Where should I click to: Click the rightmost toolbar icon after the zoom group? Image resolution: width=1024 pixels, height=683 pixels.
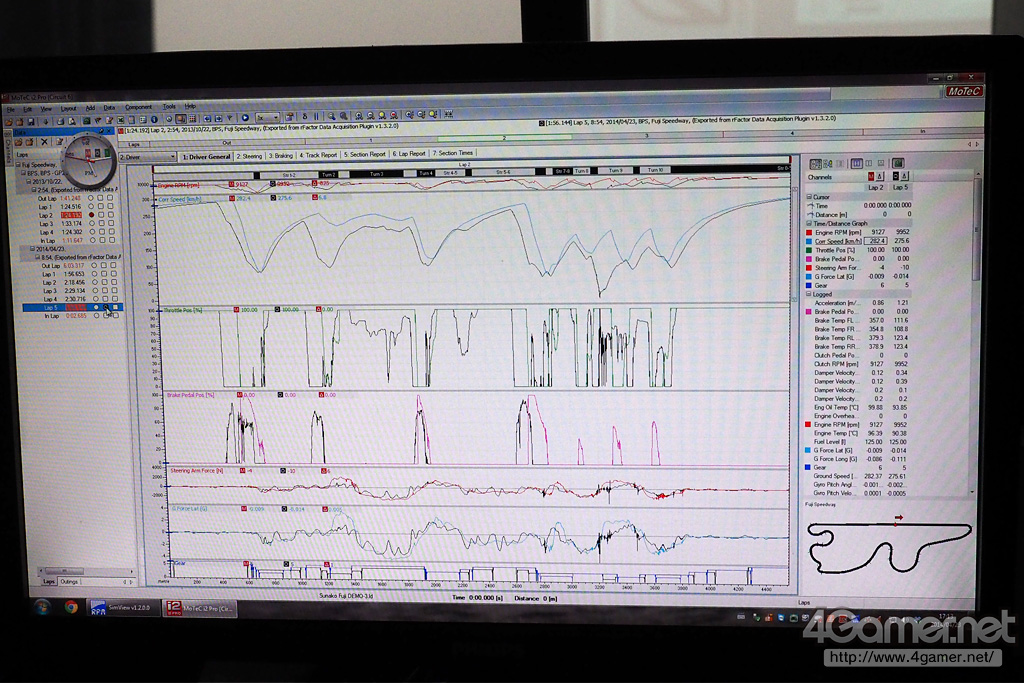[449, 114]
